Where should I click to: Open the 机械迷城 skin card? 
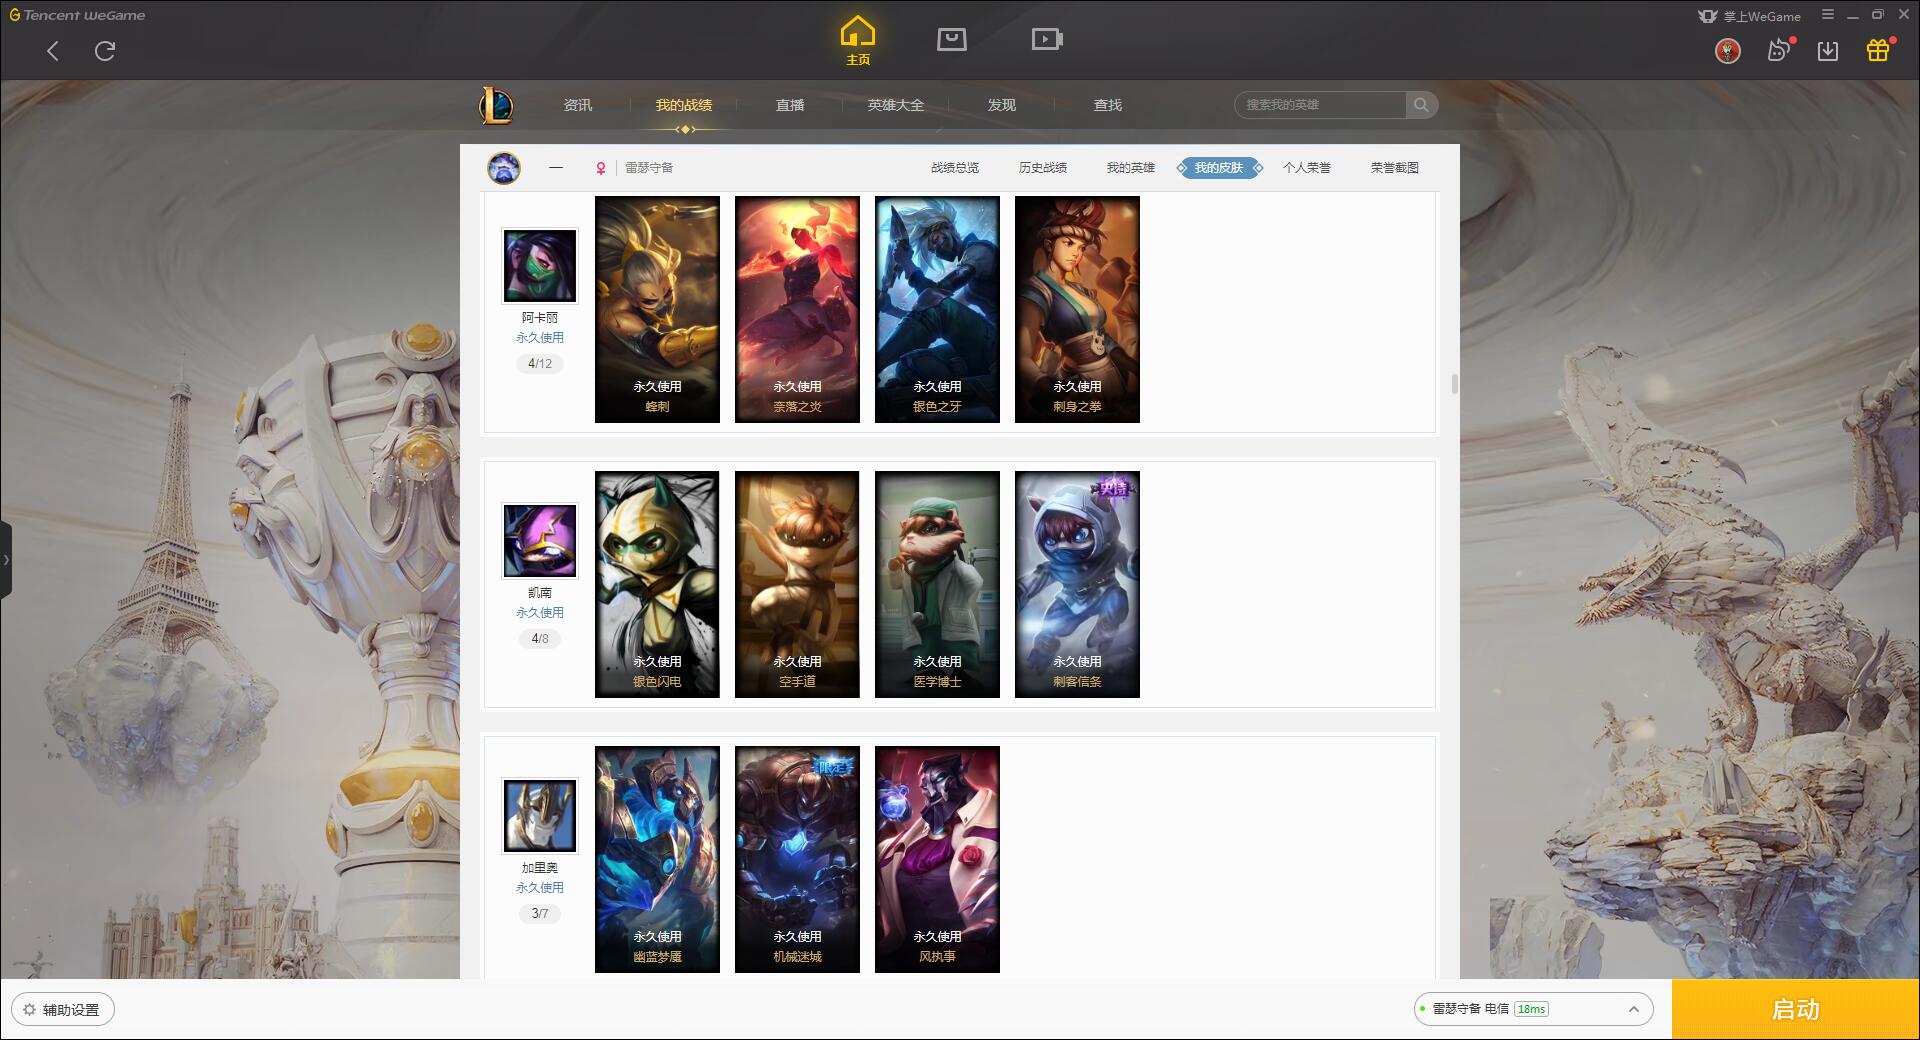797,859
